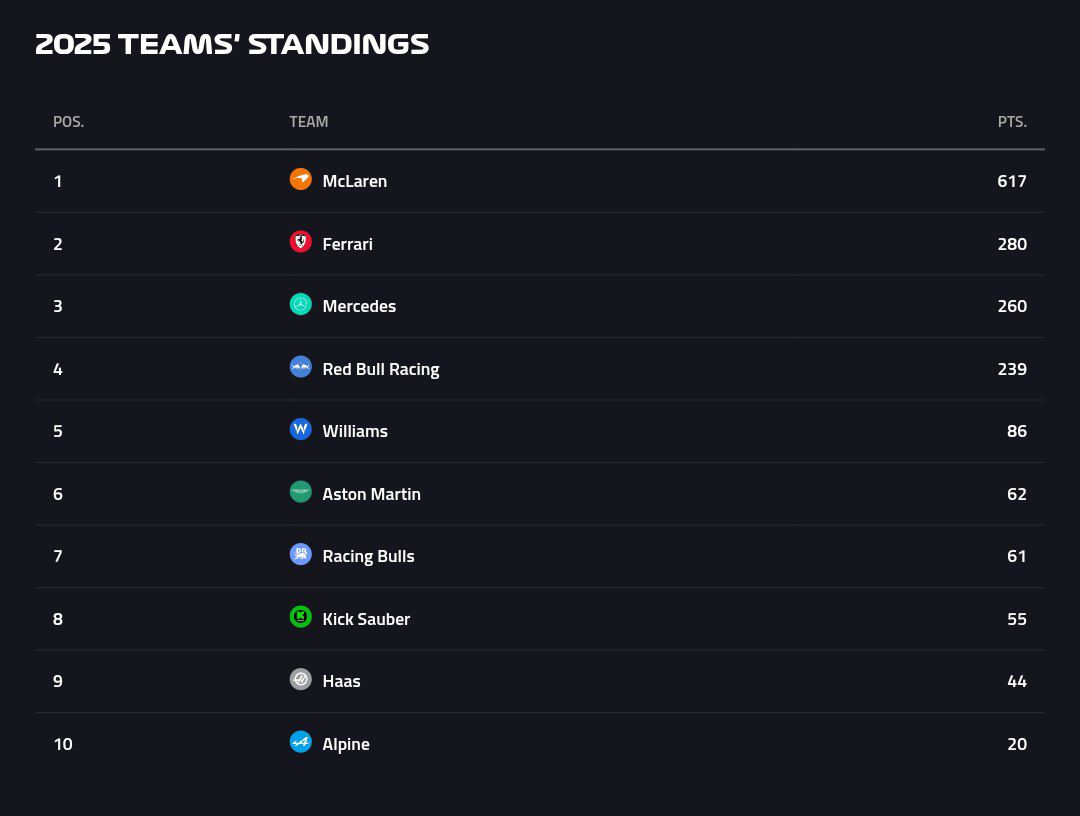The image size is (1080, 816).
Task: Open the Ferrari team name link
Action: point(347,244)
